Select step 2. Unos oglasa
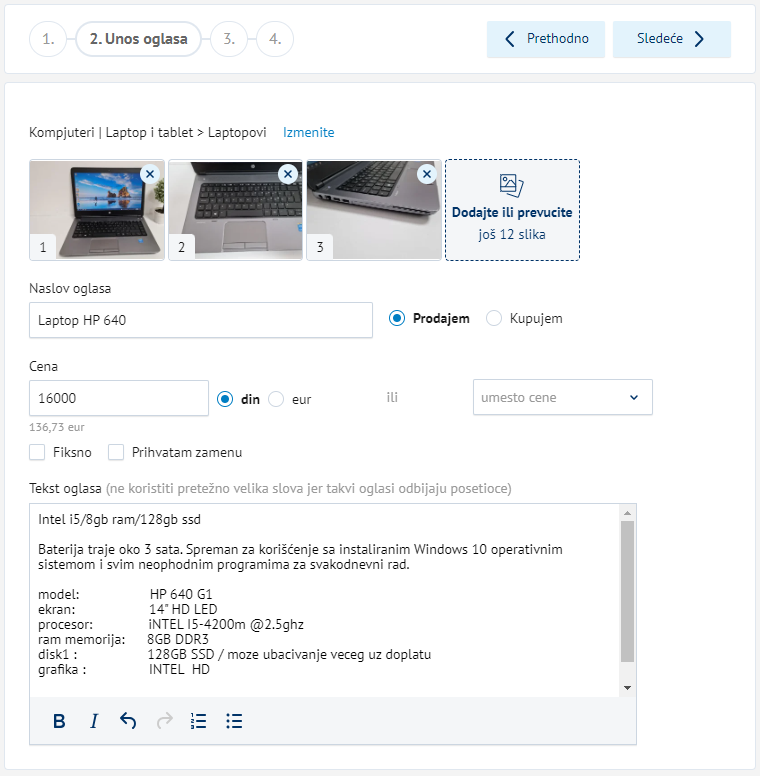Screen dimensions: 760x776 (x=139, y=39)
